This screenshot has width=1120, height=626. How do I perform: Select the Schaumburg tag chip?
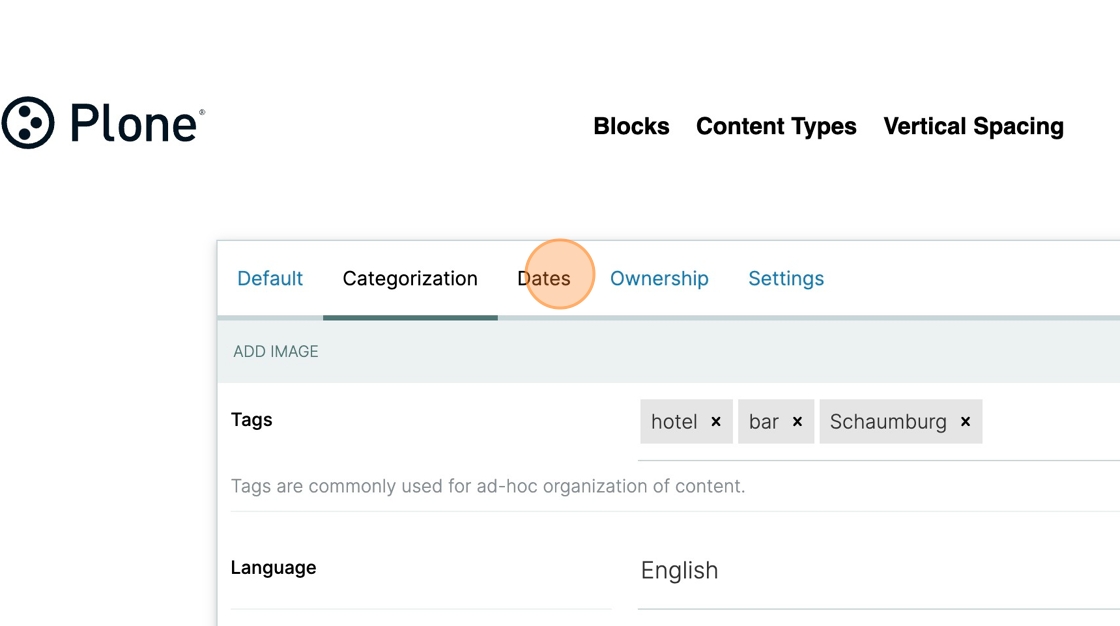point(901,422)
